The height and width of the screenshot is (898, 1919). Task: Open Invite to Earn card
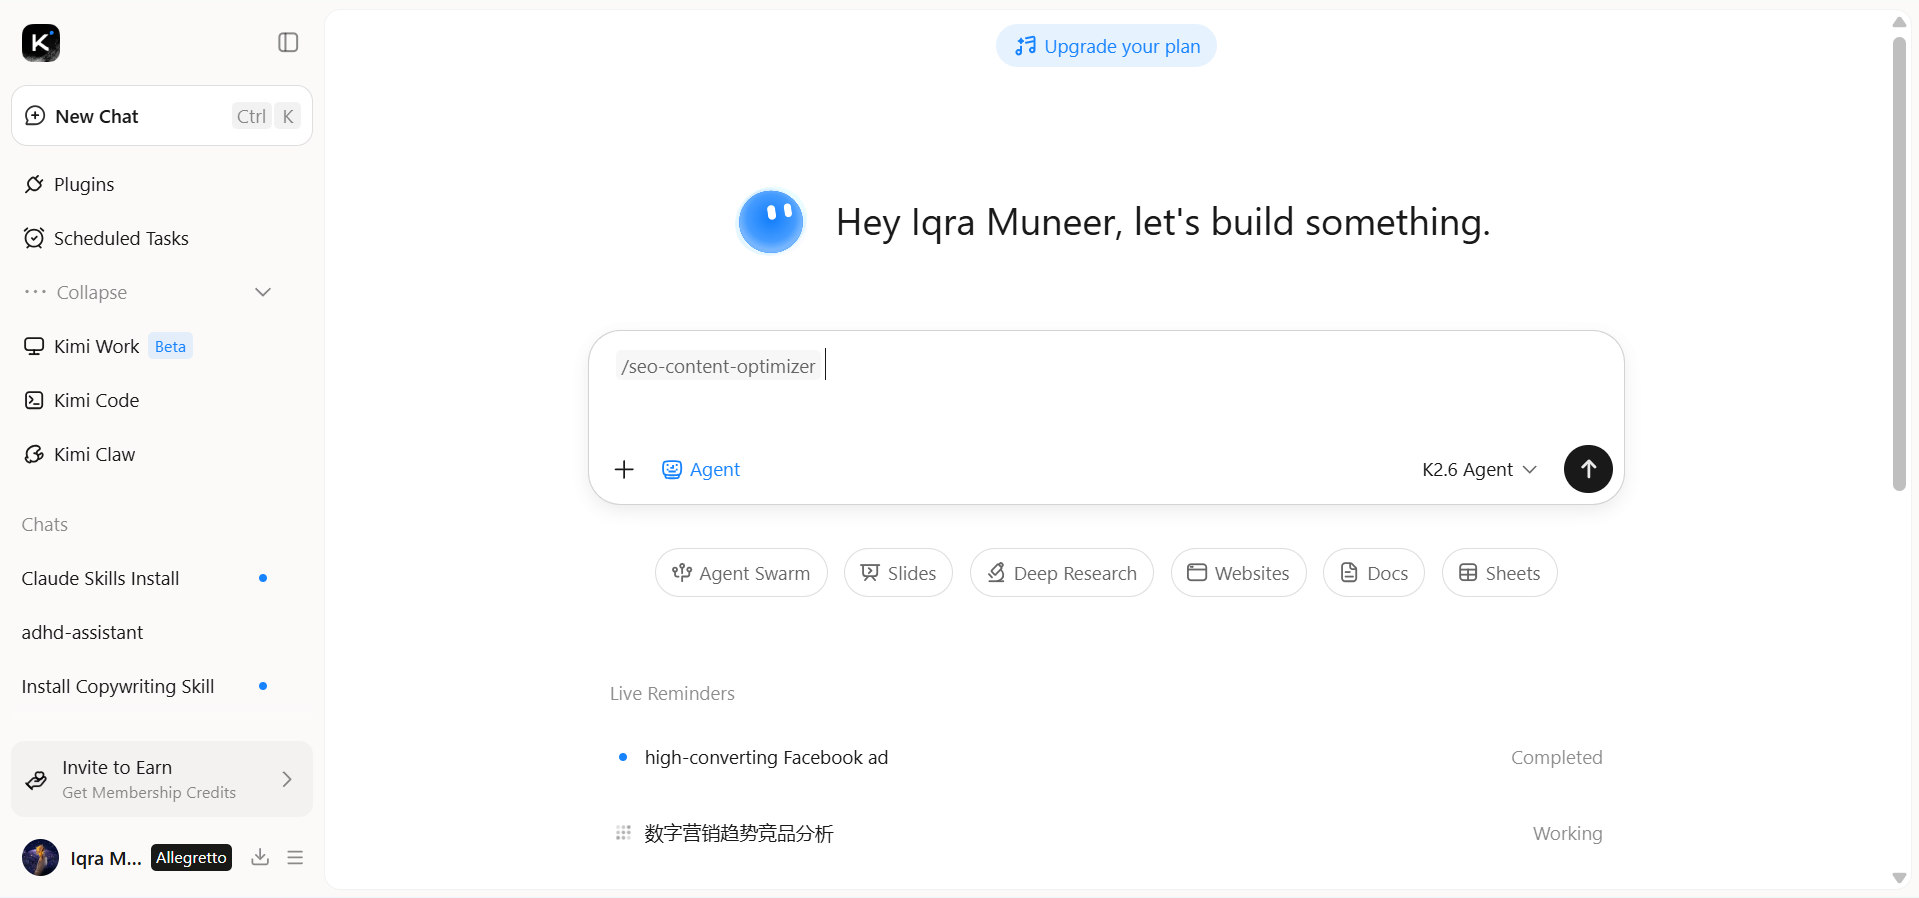[x=162, y=779]
